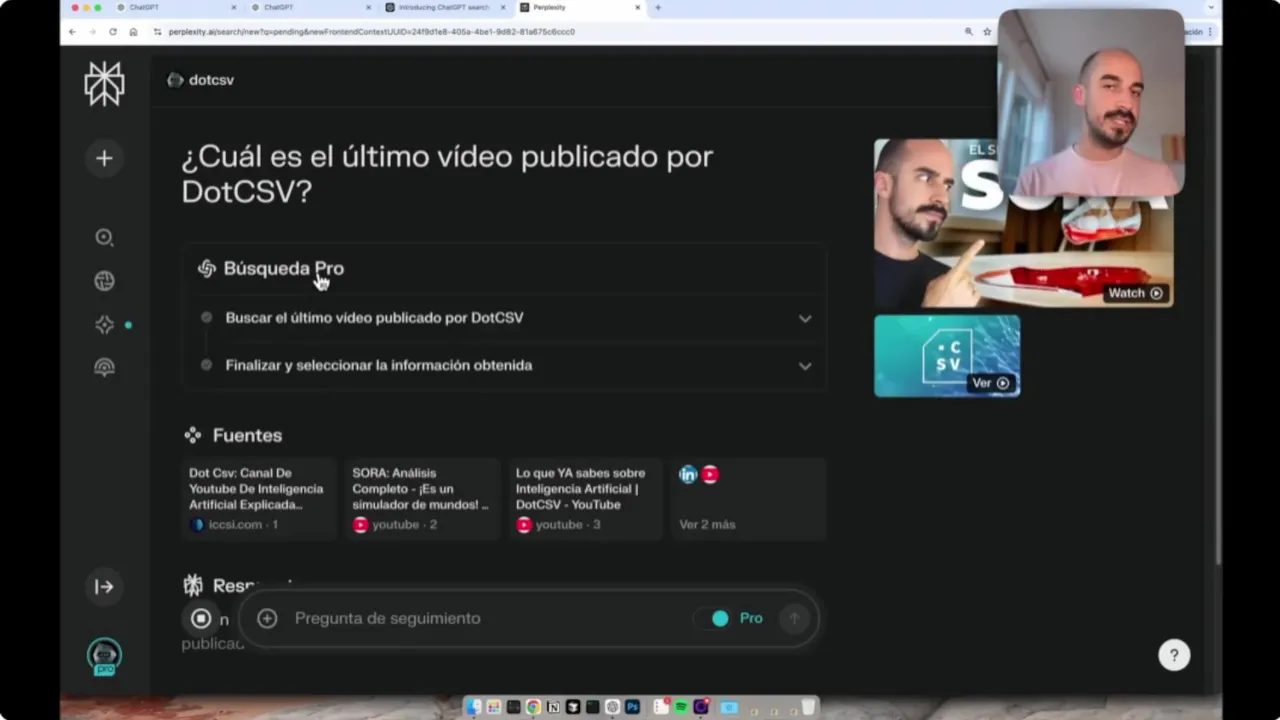Click the Perplexity logo in the sidebar

click(x=104, y=84)
